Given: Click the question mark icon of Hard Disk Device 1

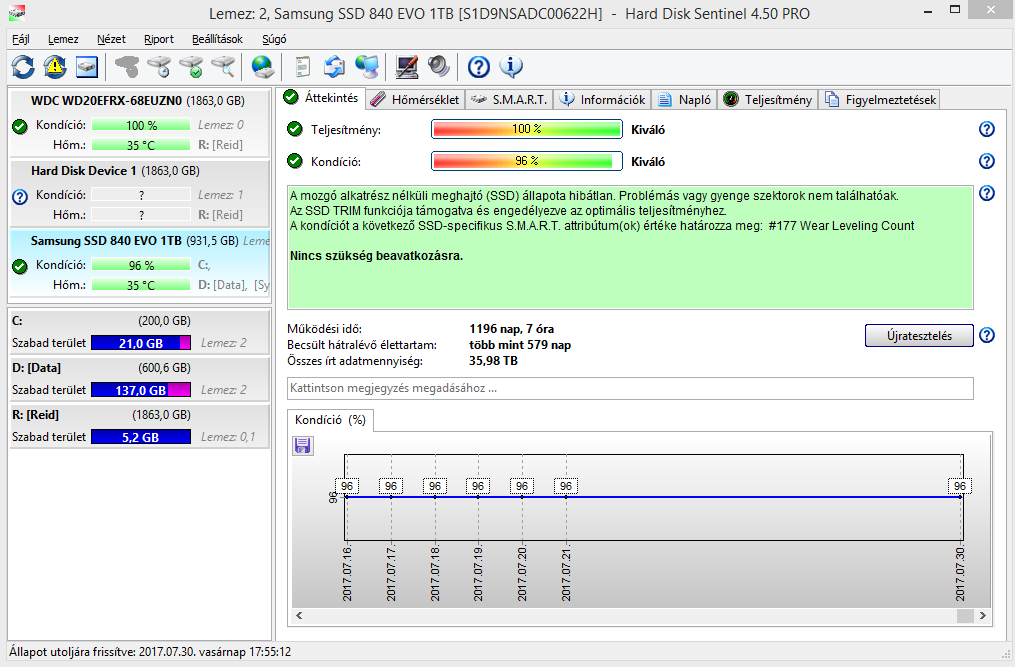Looking at the screenshot, I should pos(20,196).
